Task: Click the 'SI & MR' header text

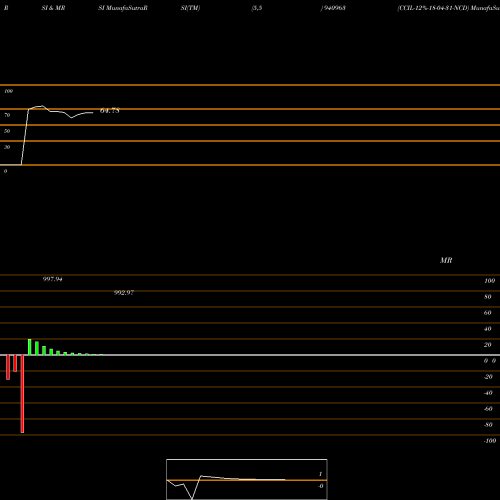Action: coord(53,8)
